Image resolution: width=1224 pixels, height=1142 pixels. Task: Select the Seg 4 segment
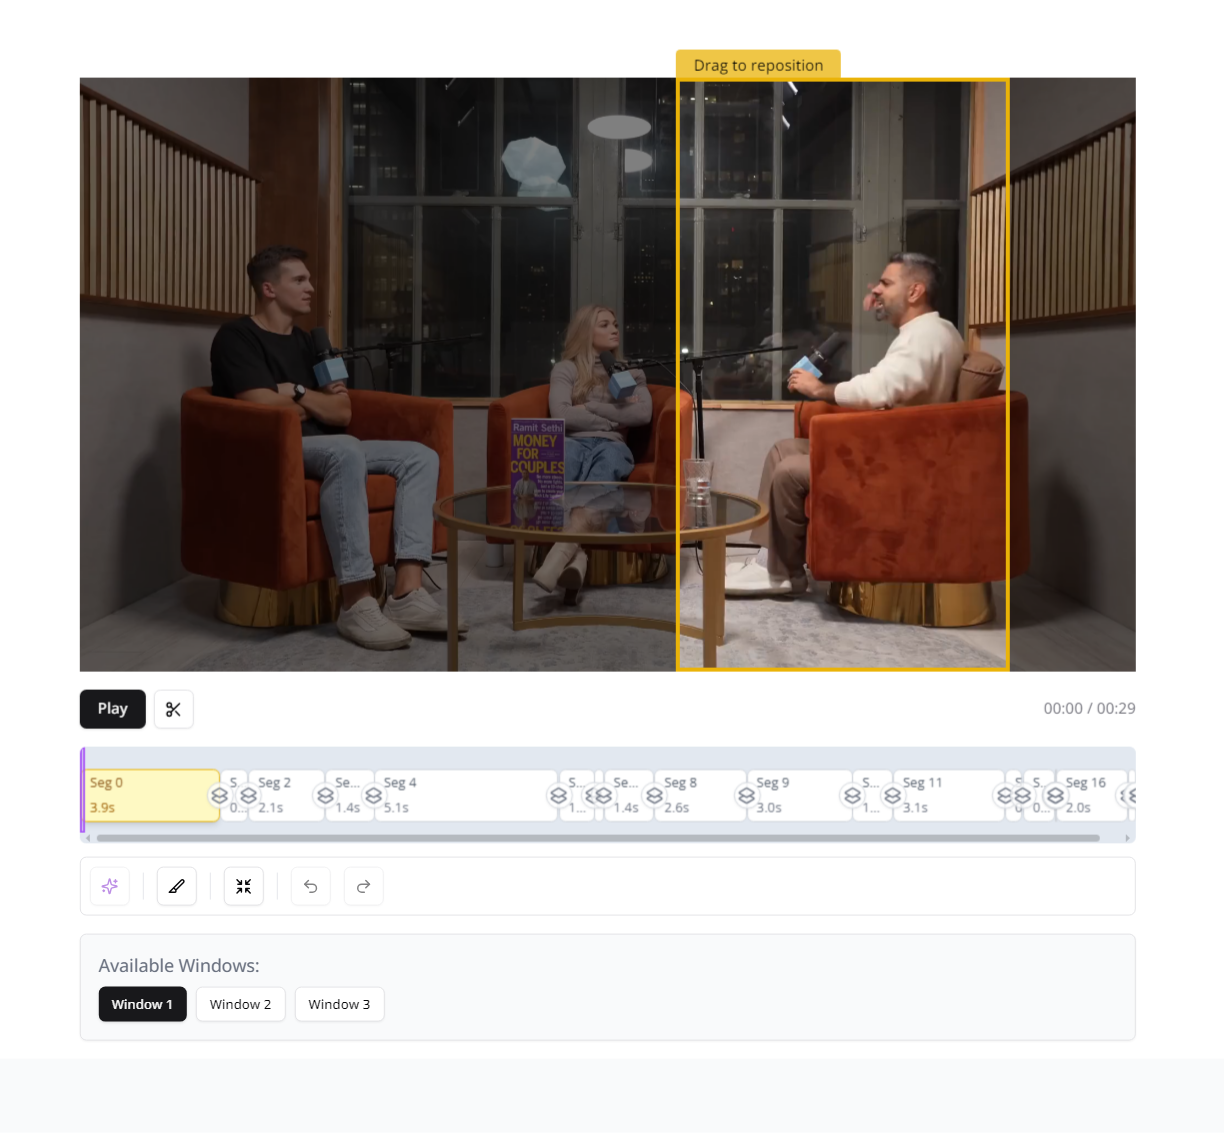465,796
